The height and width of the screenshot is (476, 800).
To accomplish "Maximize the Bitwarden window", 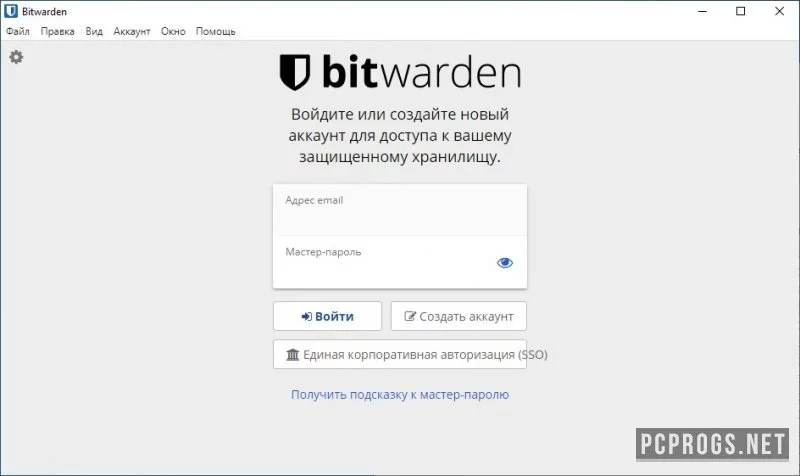I will [x=741, y=11].
